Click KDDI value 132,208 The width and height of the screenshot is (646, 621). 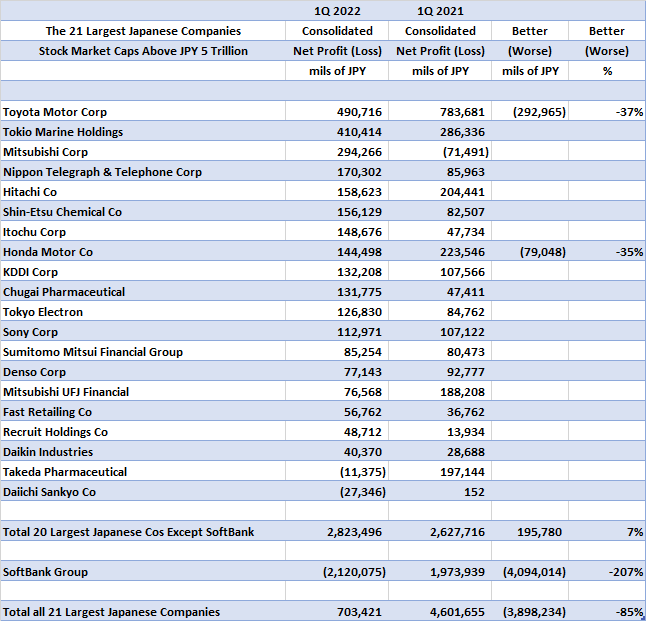point(359,272)
